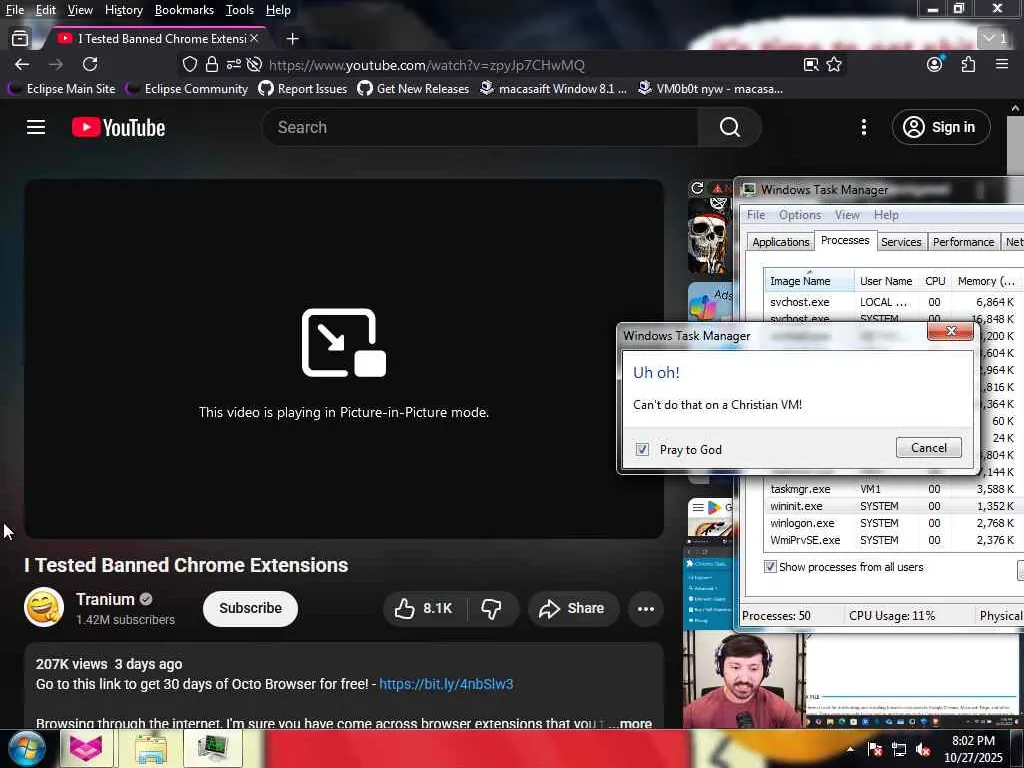Open the file explorer taskbar icon
This screenshot has width=1024, height=768.
point(151,748)
